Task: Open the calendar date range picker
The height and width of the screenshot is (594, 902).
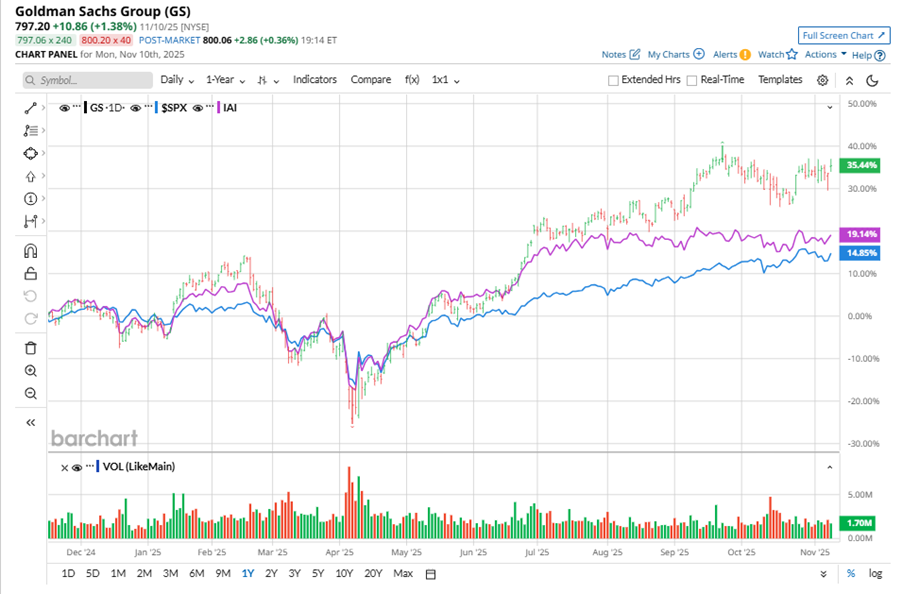Action: [431, 574]
